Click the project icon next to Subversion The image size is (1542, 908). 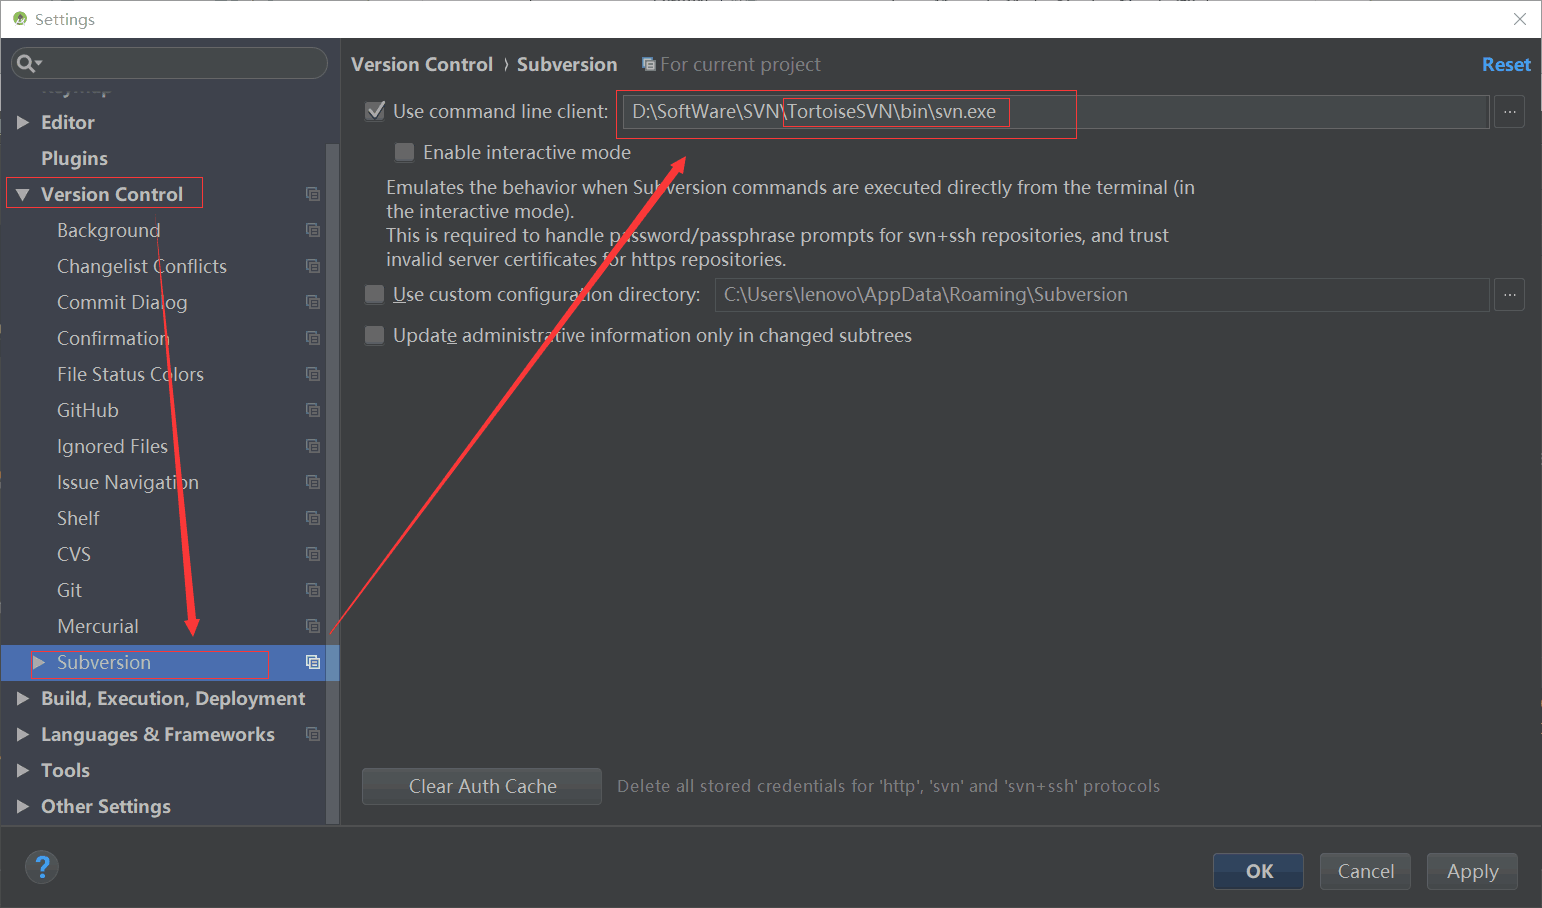pyautogui.click(x=313, y=662)
